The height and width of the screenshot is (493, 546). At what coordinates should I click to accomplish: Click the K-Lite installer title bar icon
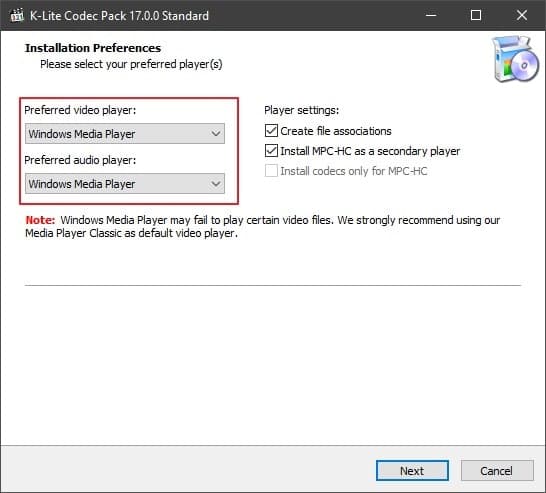coord(17,15)
